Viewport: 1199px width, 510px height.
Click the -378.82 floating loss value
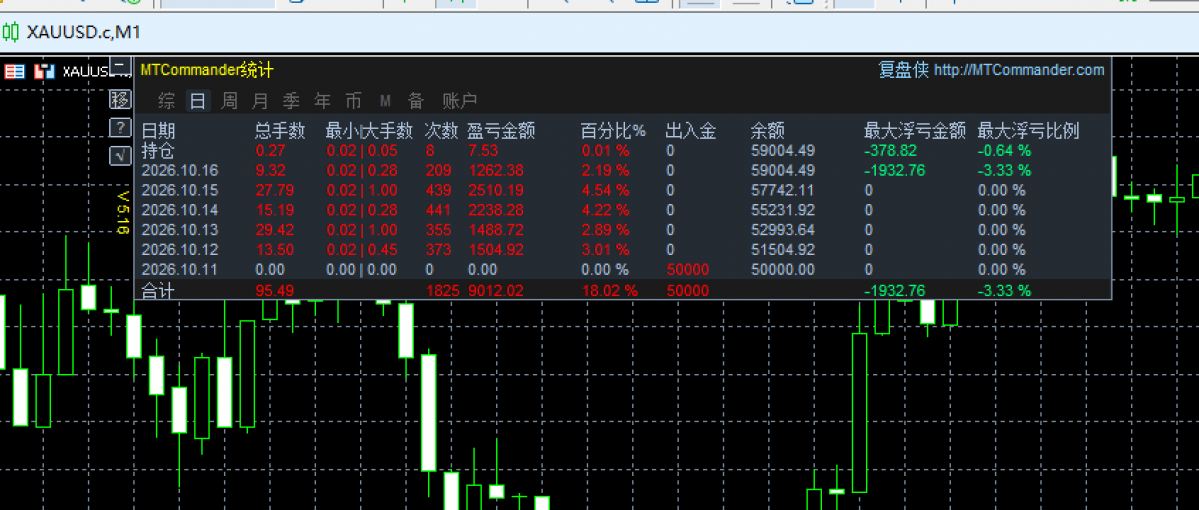coord(890,151)
